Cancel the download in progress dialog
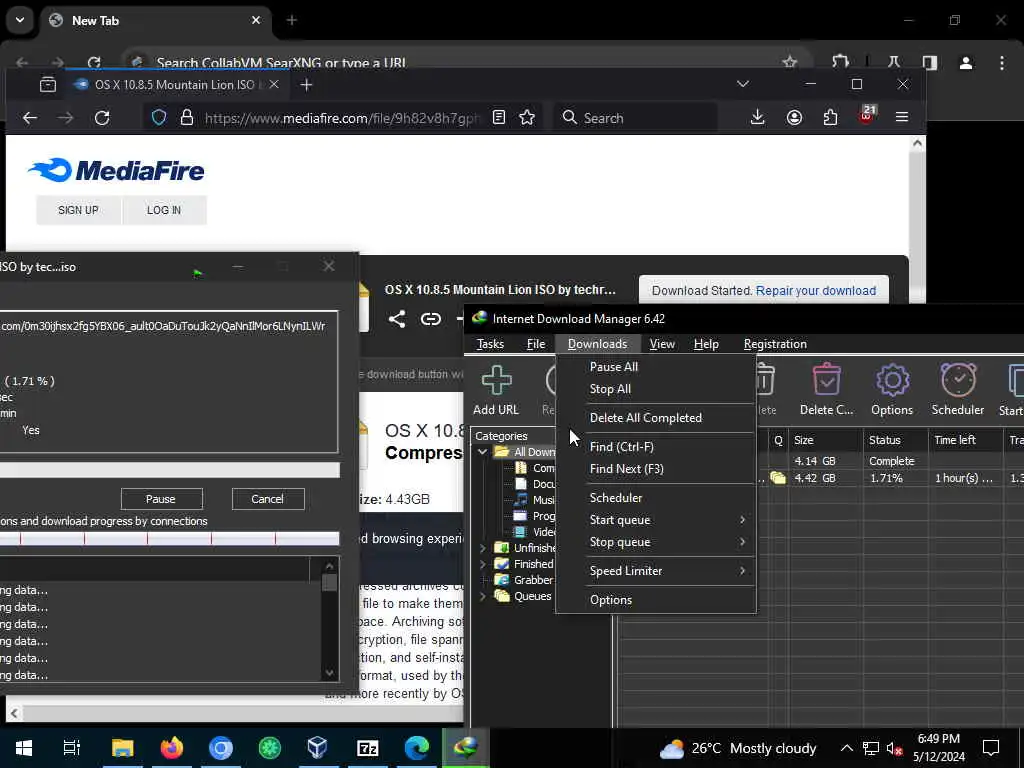 coord(268,499)
